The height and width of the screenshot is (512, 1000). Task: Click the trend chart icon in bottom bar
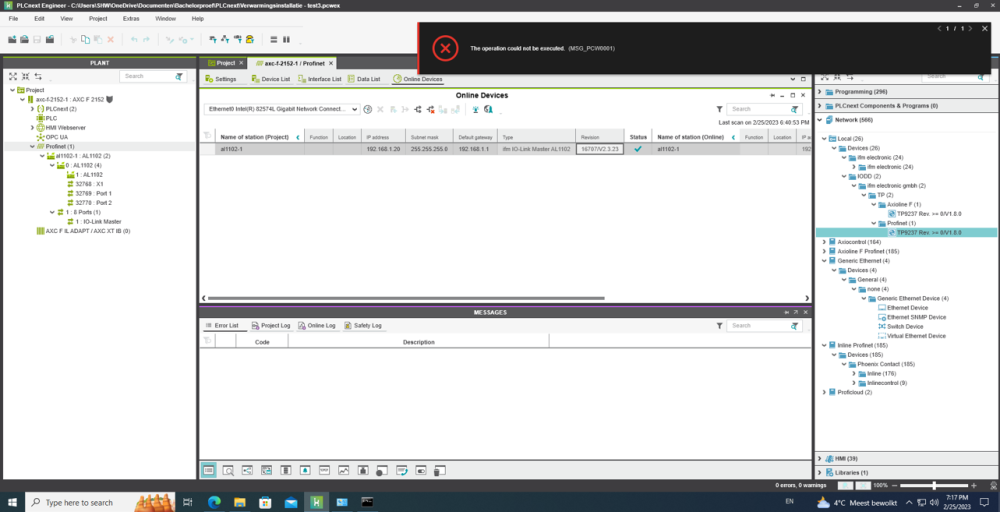coord(344,471)
